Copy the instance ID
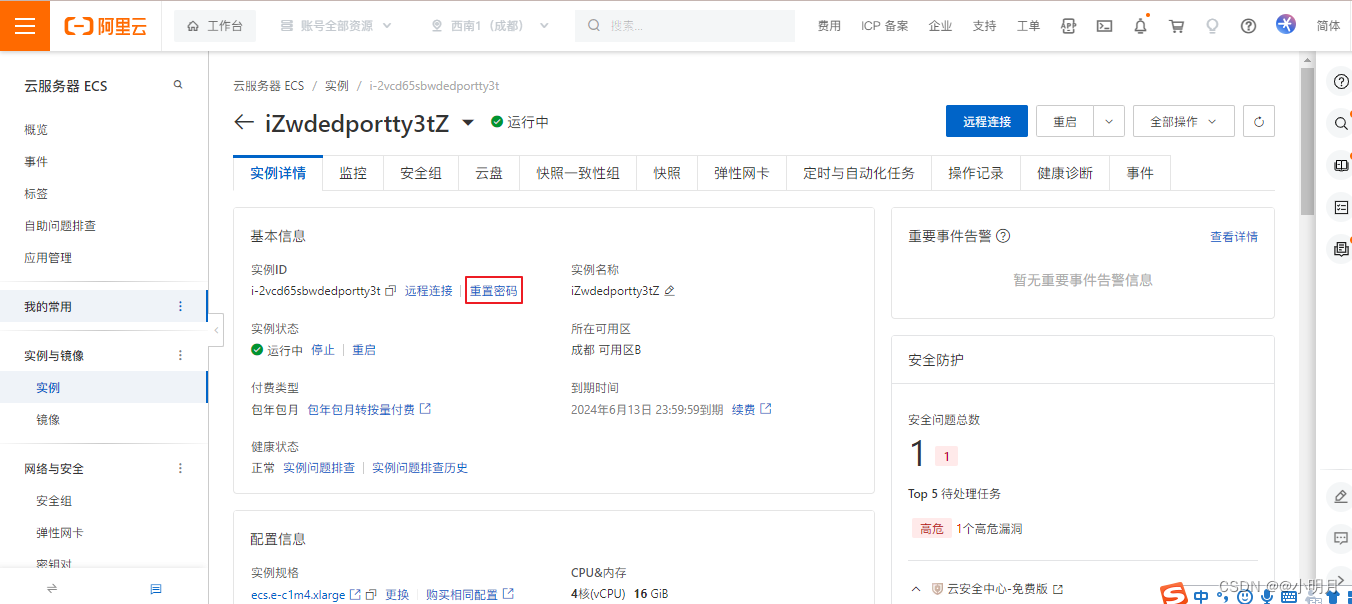 point(391,291)
